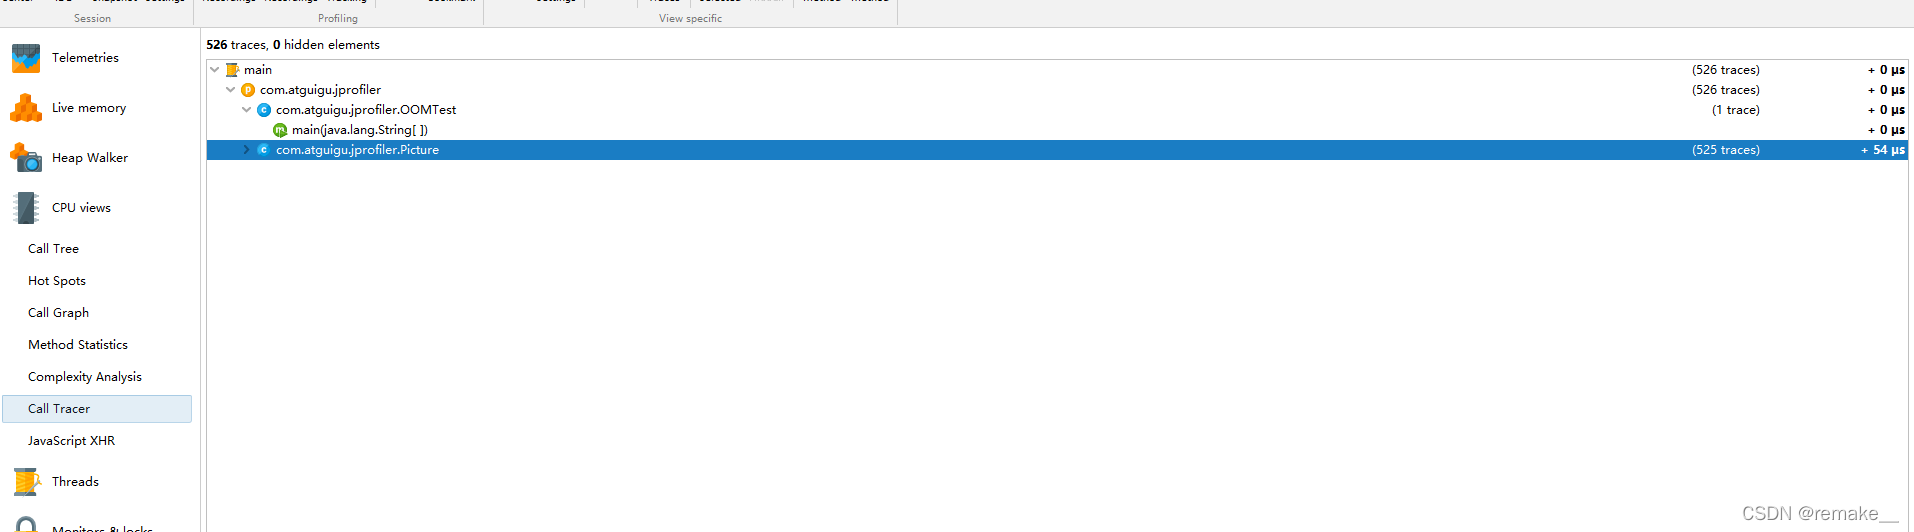This screenshot has height=532, width=1914.
Task: Select the main tree row text
Action: (258, 70)
